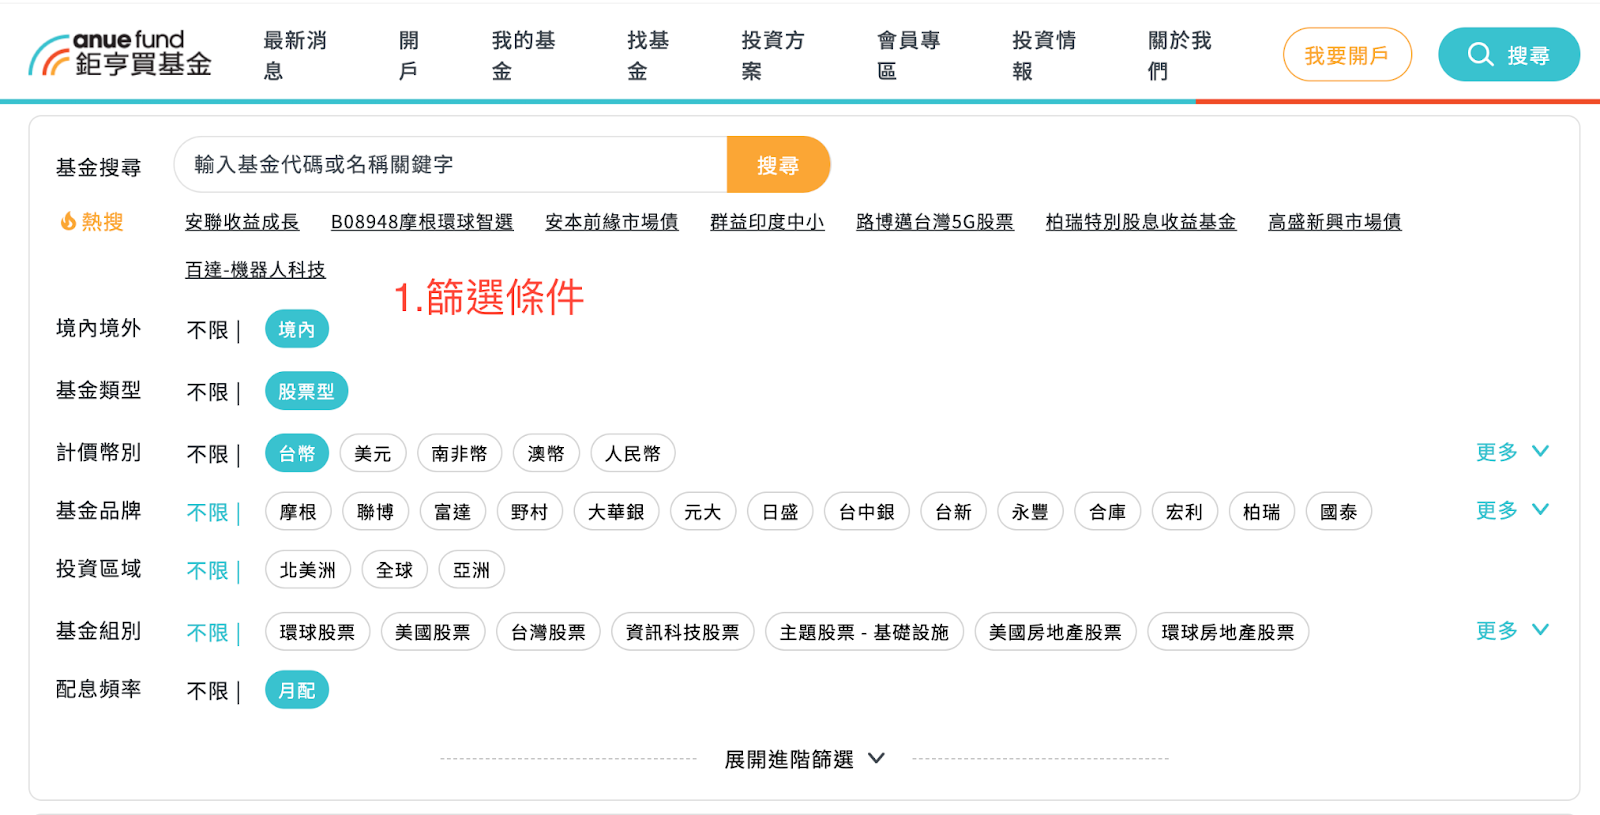Open the 會員專區 menu
This screenshot has height=815, width=1600.
(909, 55)
